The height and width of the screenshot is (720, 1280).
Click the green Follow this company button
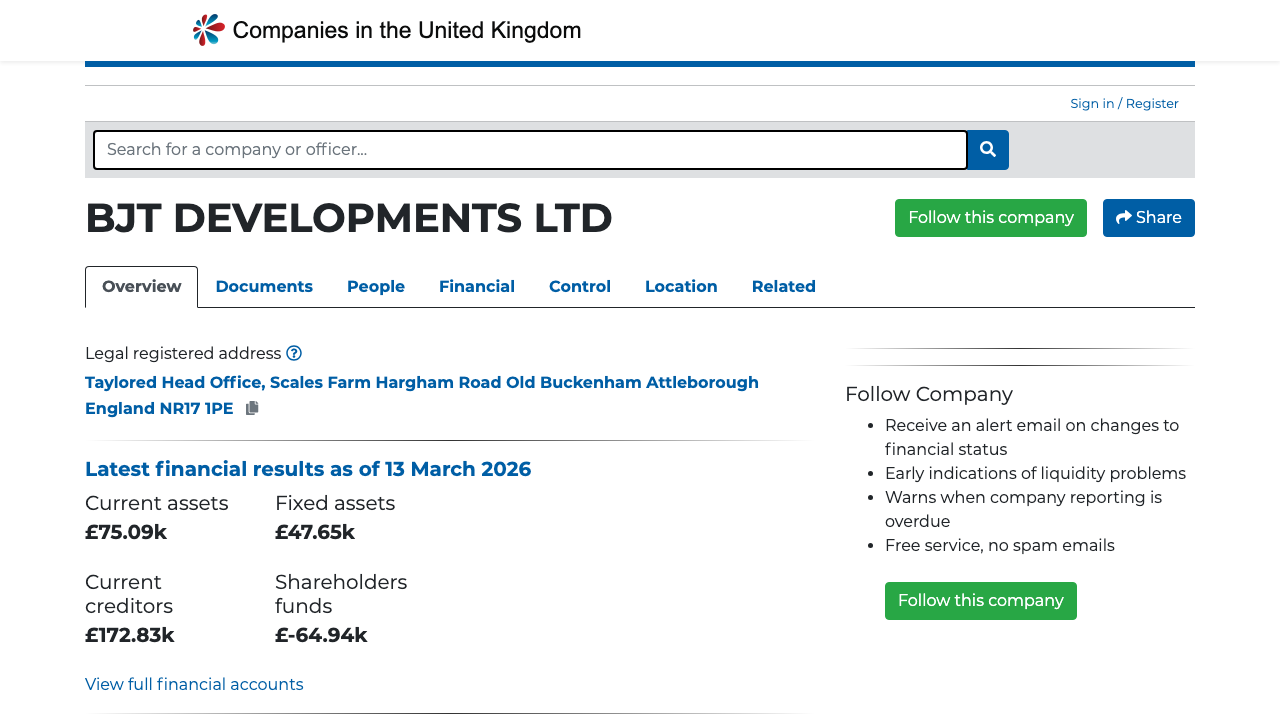(x=990, y=217)
